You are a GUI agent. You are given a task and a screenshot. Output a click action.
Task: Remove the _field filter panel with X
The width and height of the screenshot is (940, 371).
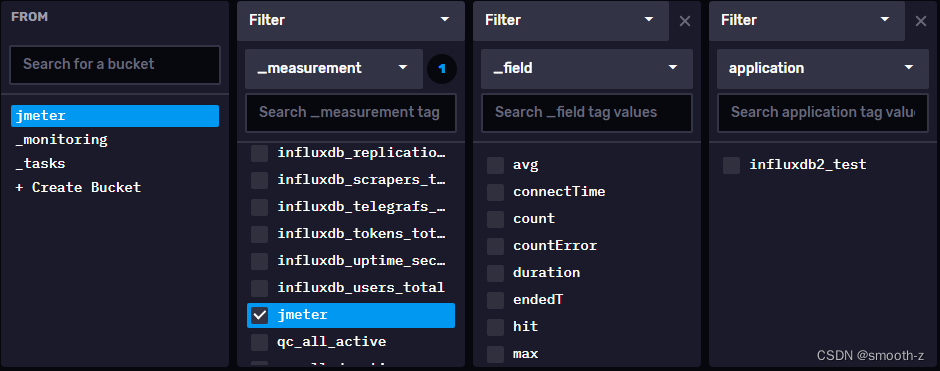(685, 21)
